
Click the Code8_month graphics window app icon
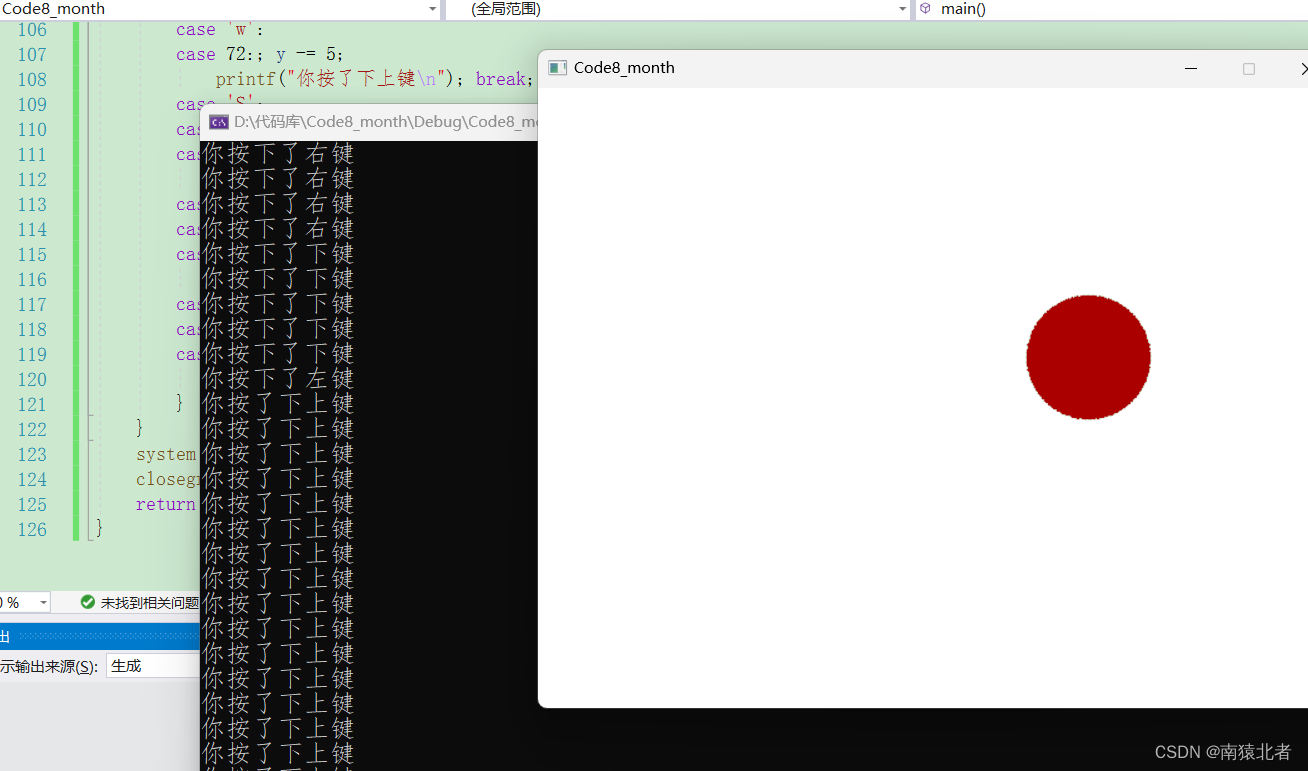[557, 68]
